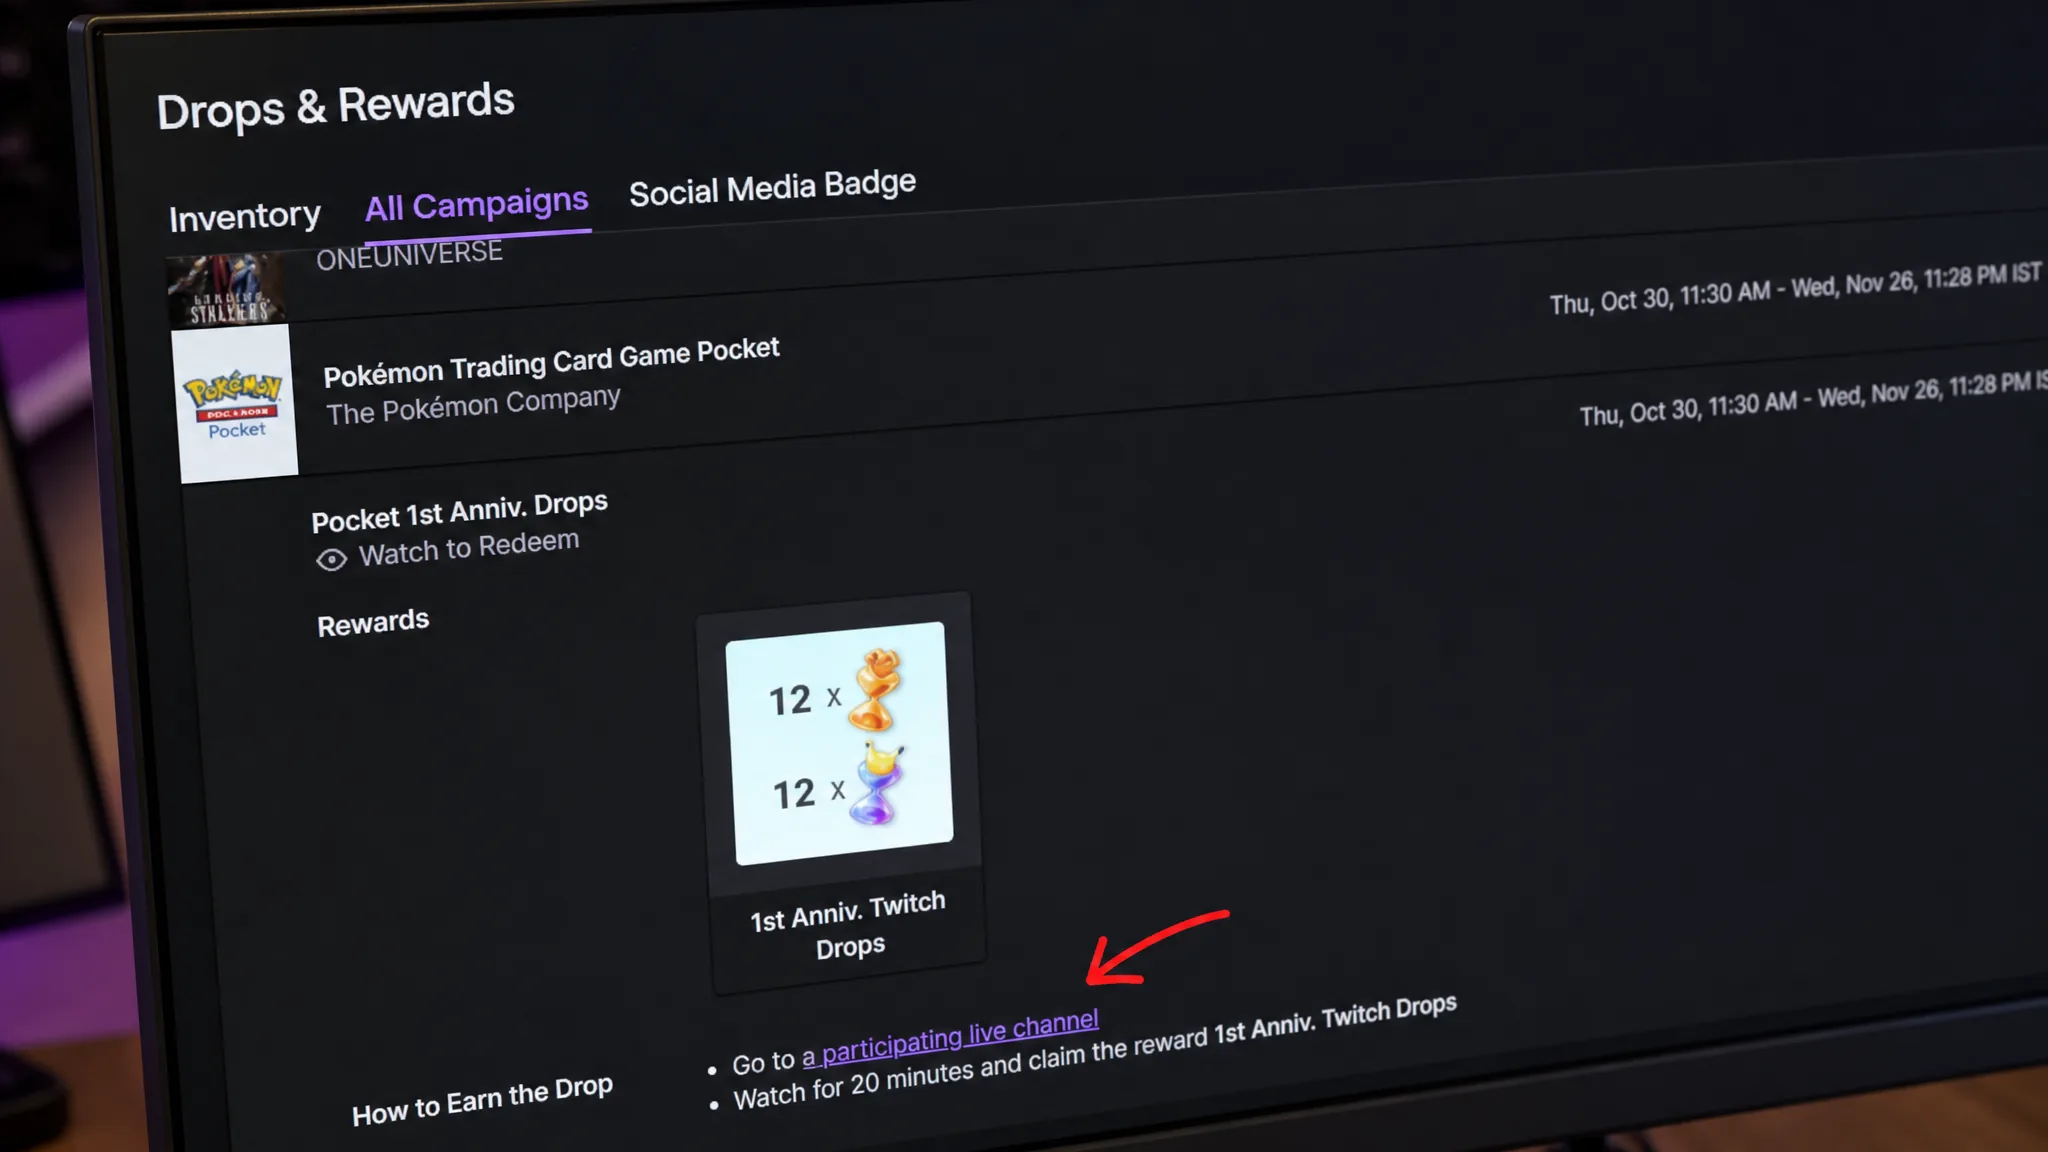
Task: Click the Pokémon Trading Card Game Pocket title
Action: (551, 362)
